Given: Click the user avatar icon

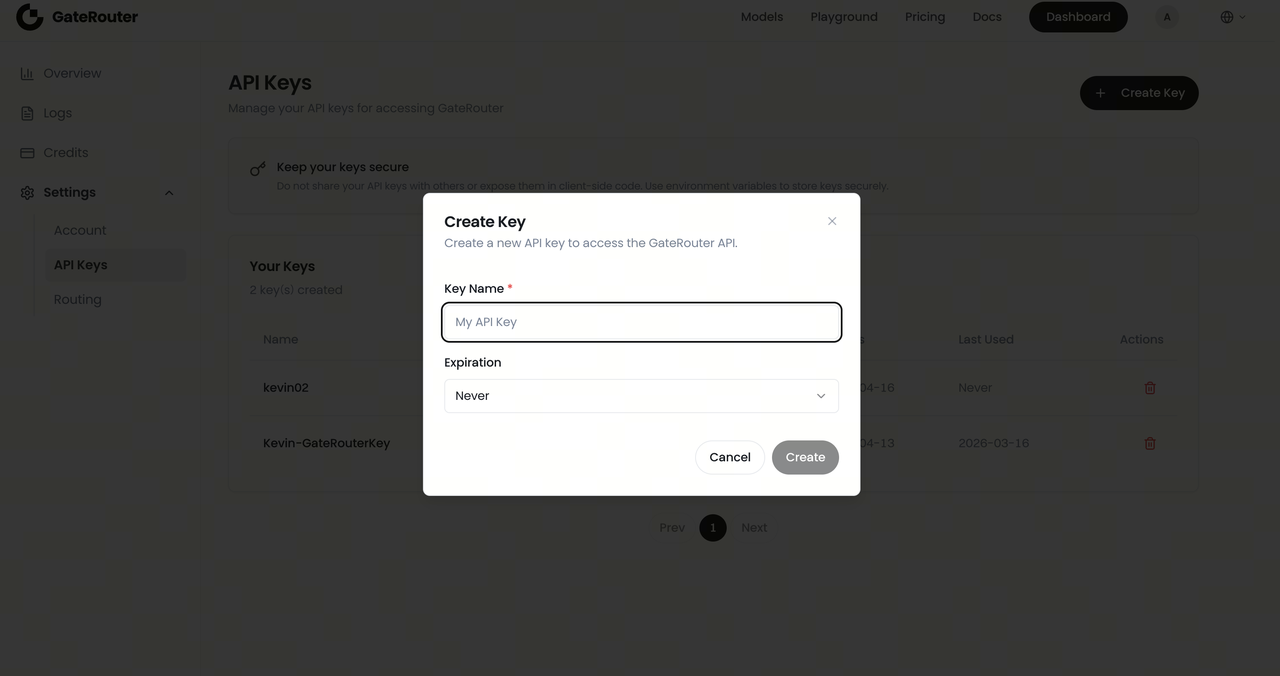Looking at the screenshot, I should (x=1166, y=17).
